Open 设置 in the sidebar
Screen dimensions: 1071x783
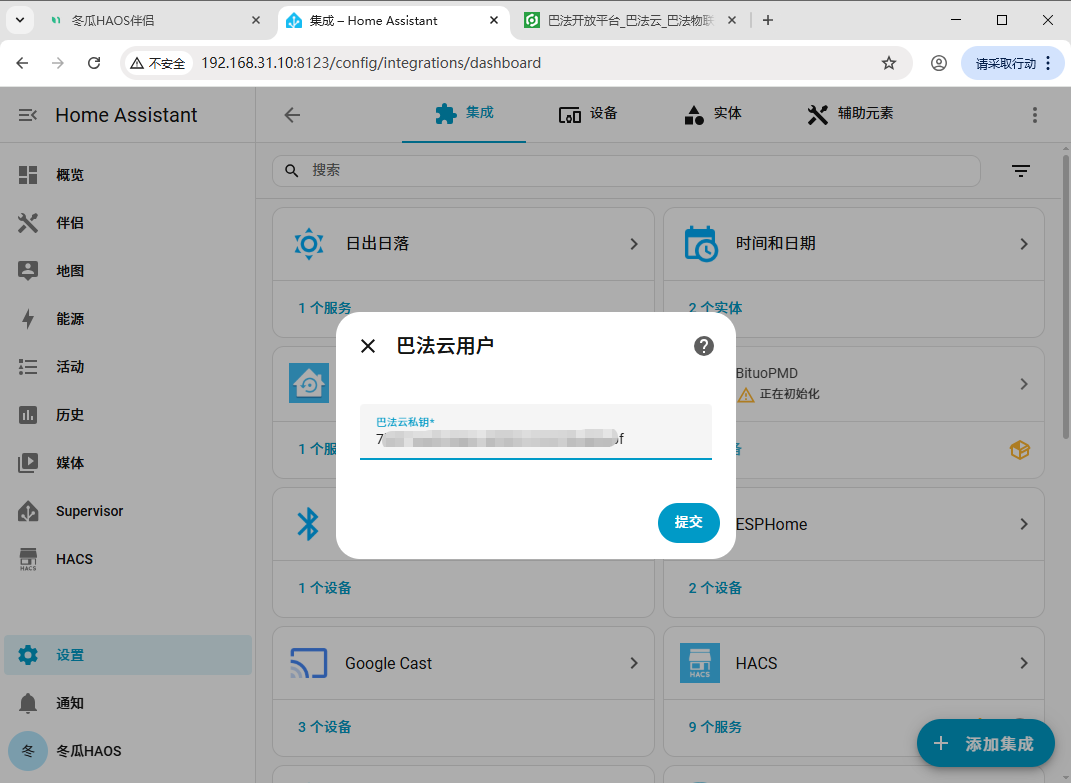tap(128, 655)
